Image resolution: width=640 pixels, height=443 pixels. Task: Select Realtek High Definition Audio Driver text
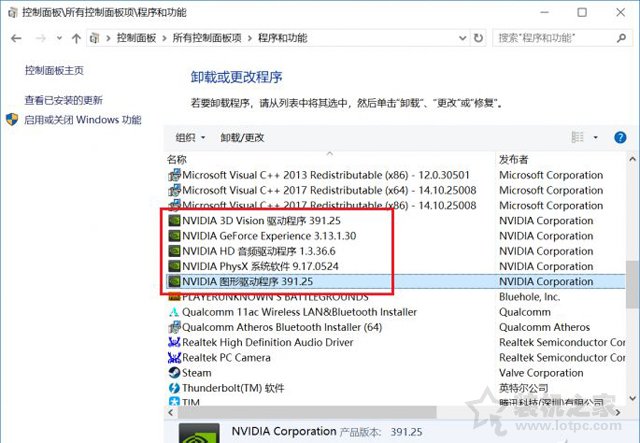268,342
